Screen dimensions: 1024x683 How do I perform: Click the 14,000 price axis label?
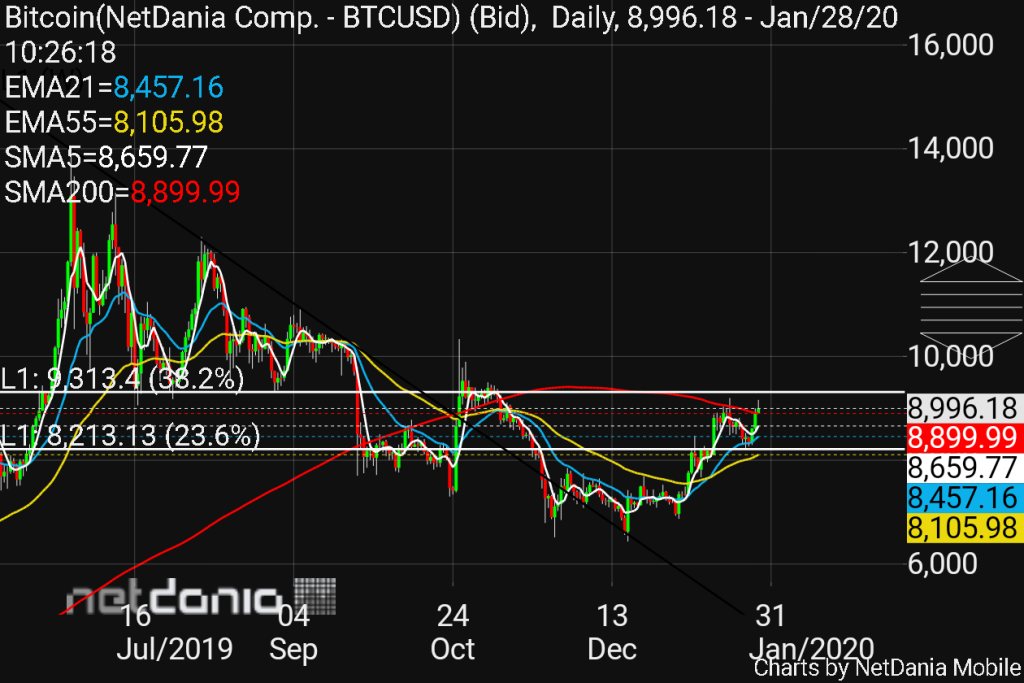(951, 148)
